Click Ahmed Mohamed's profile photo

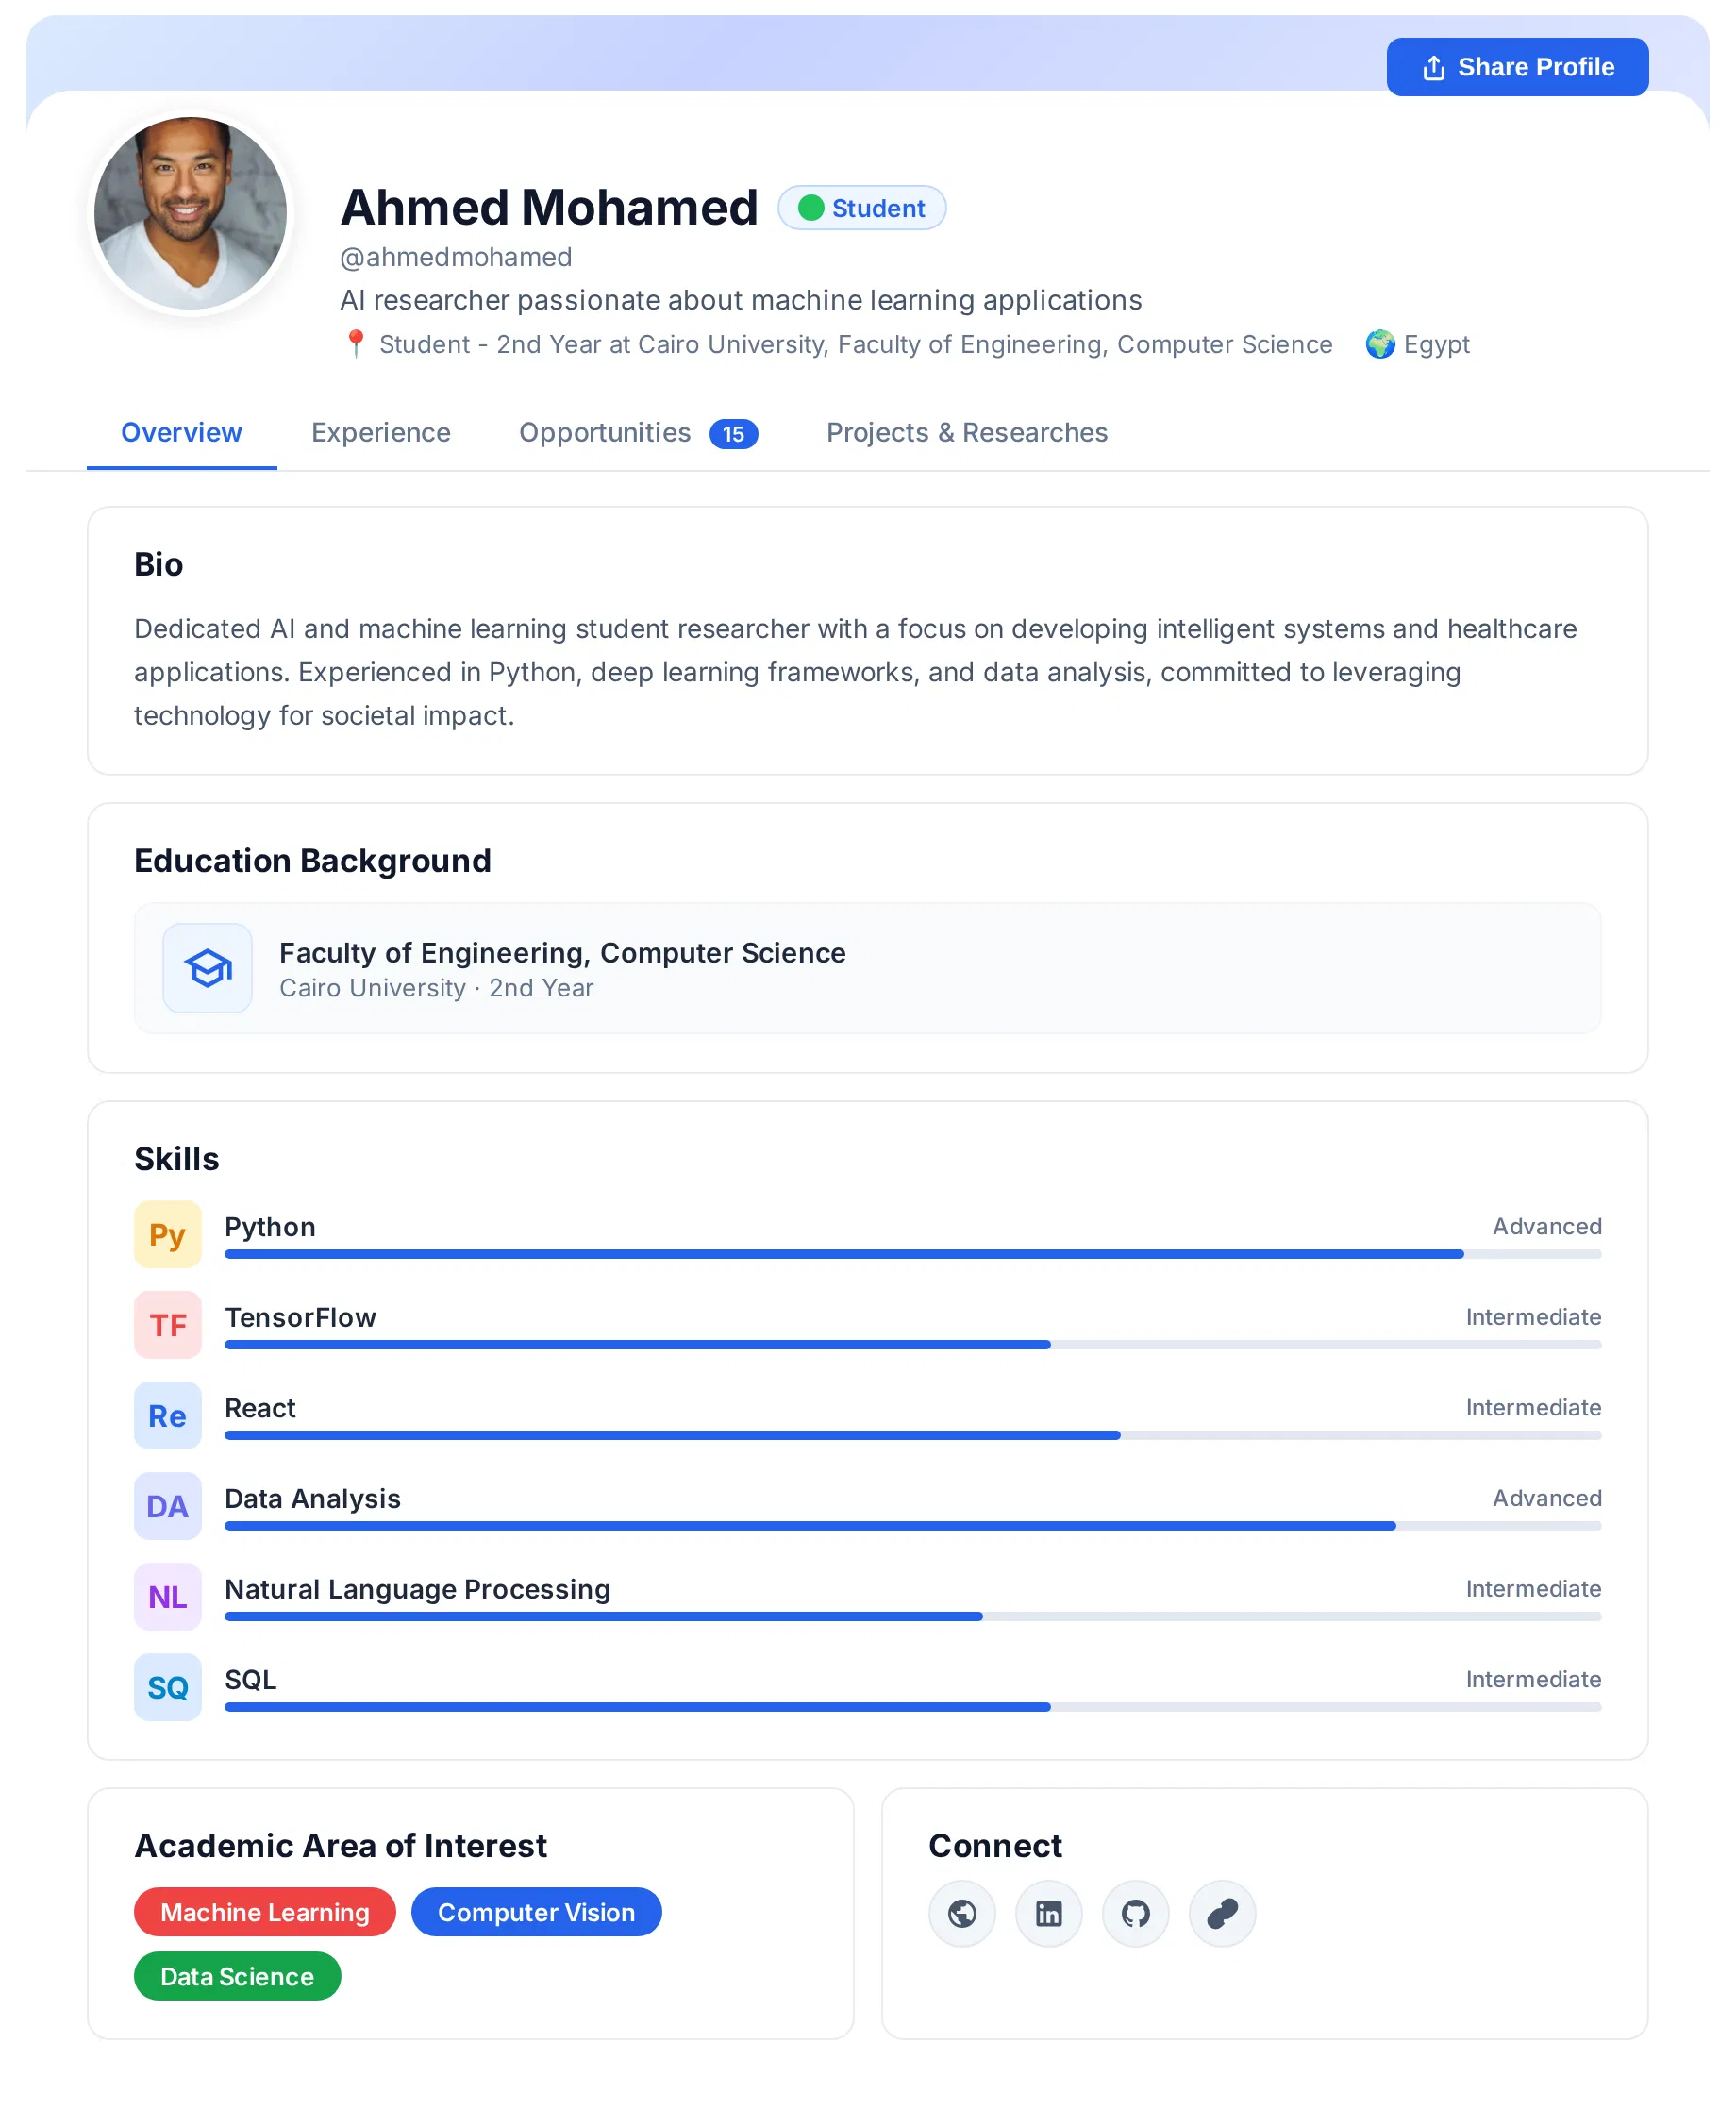(x=190, y=213)
